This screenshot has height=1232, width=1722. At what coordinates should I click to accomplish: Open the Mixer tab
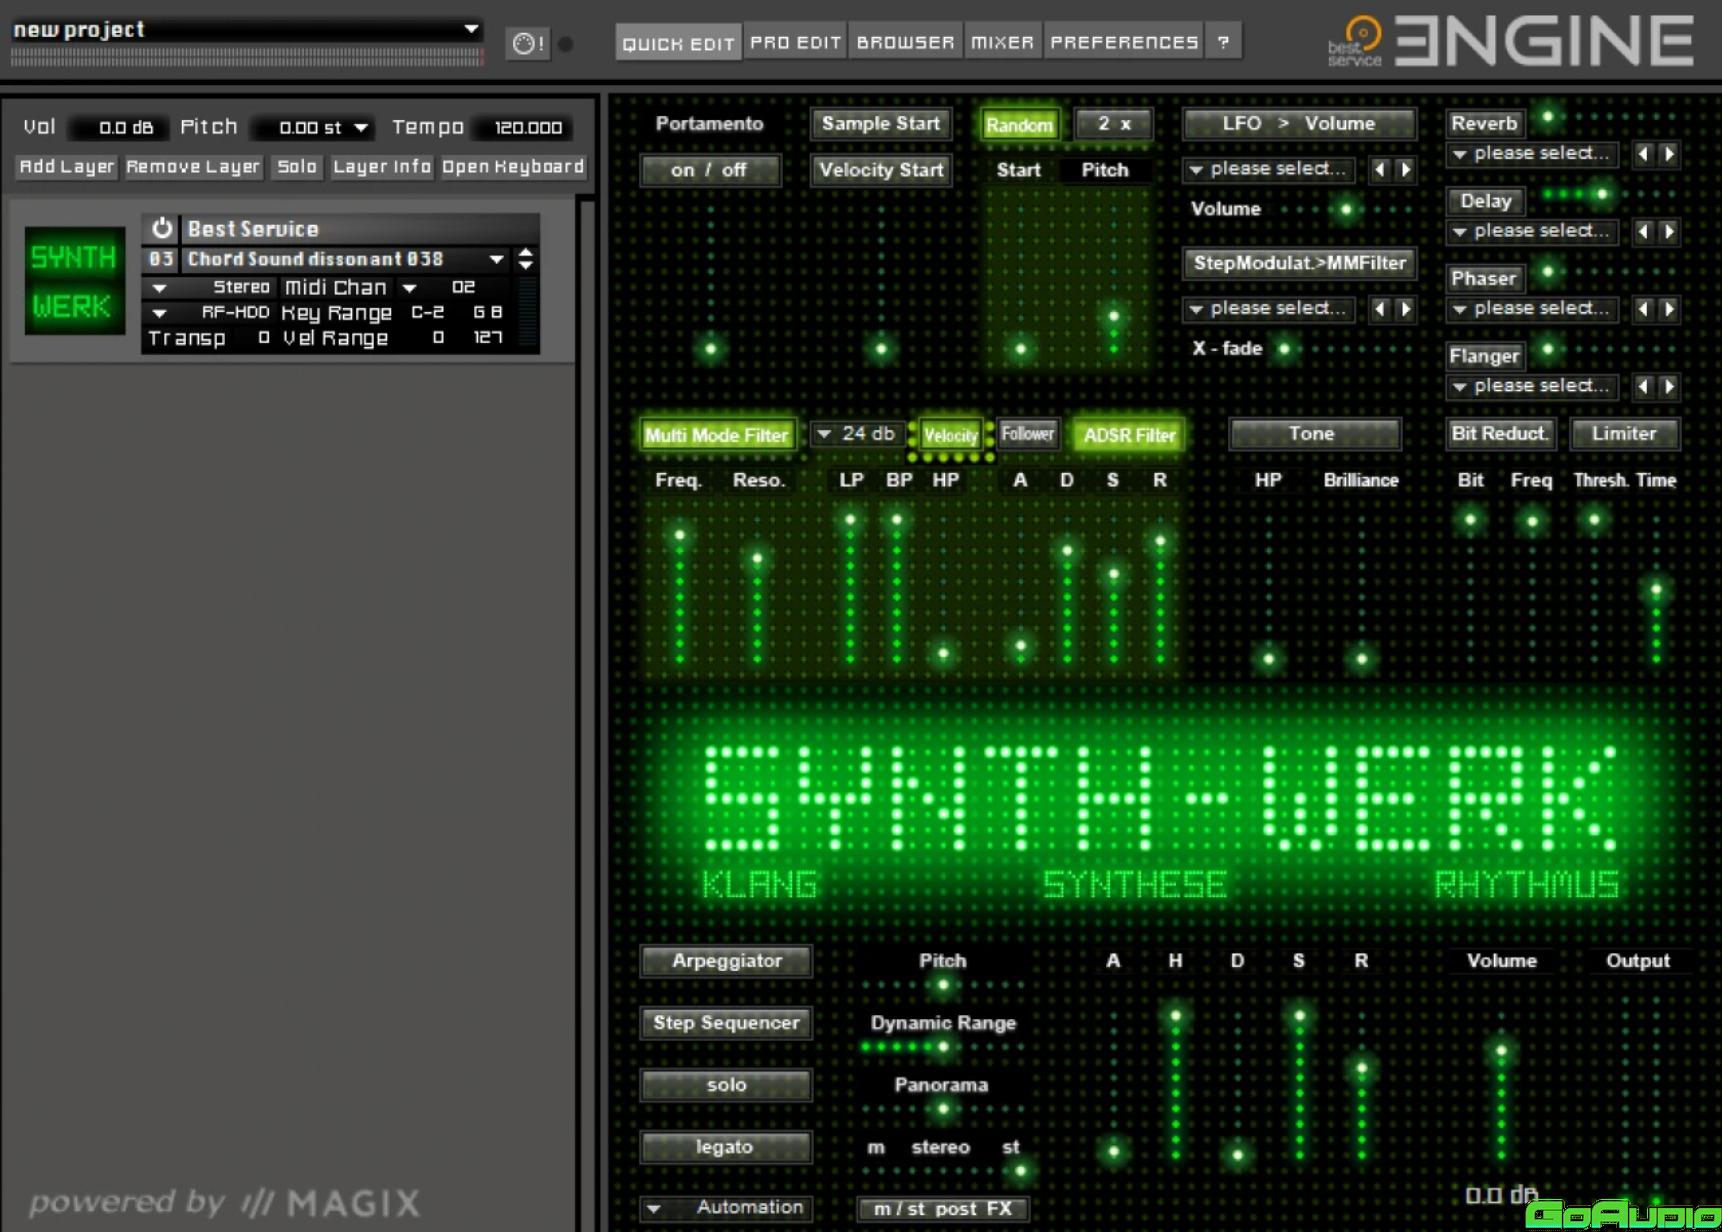(x=1002, y=42)
